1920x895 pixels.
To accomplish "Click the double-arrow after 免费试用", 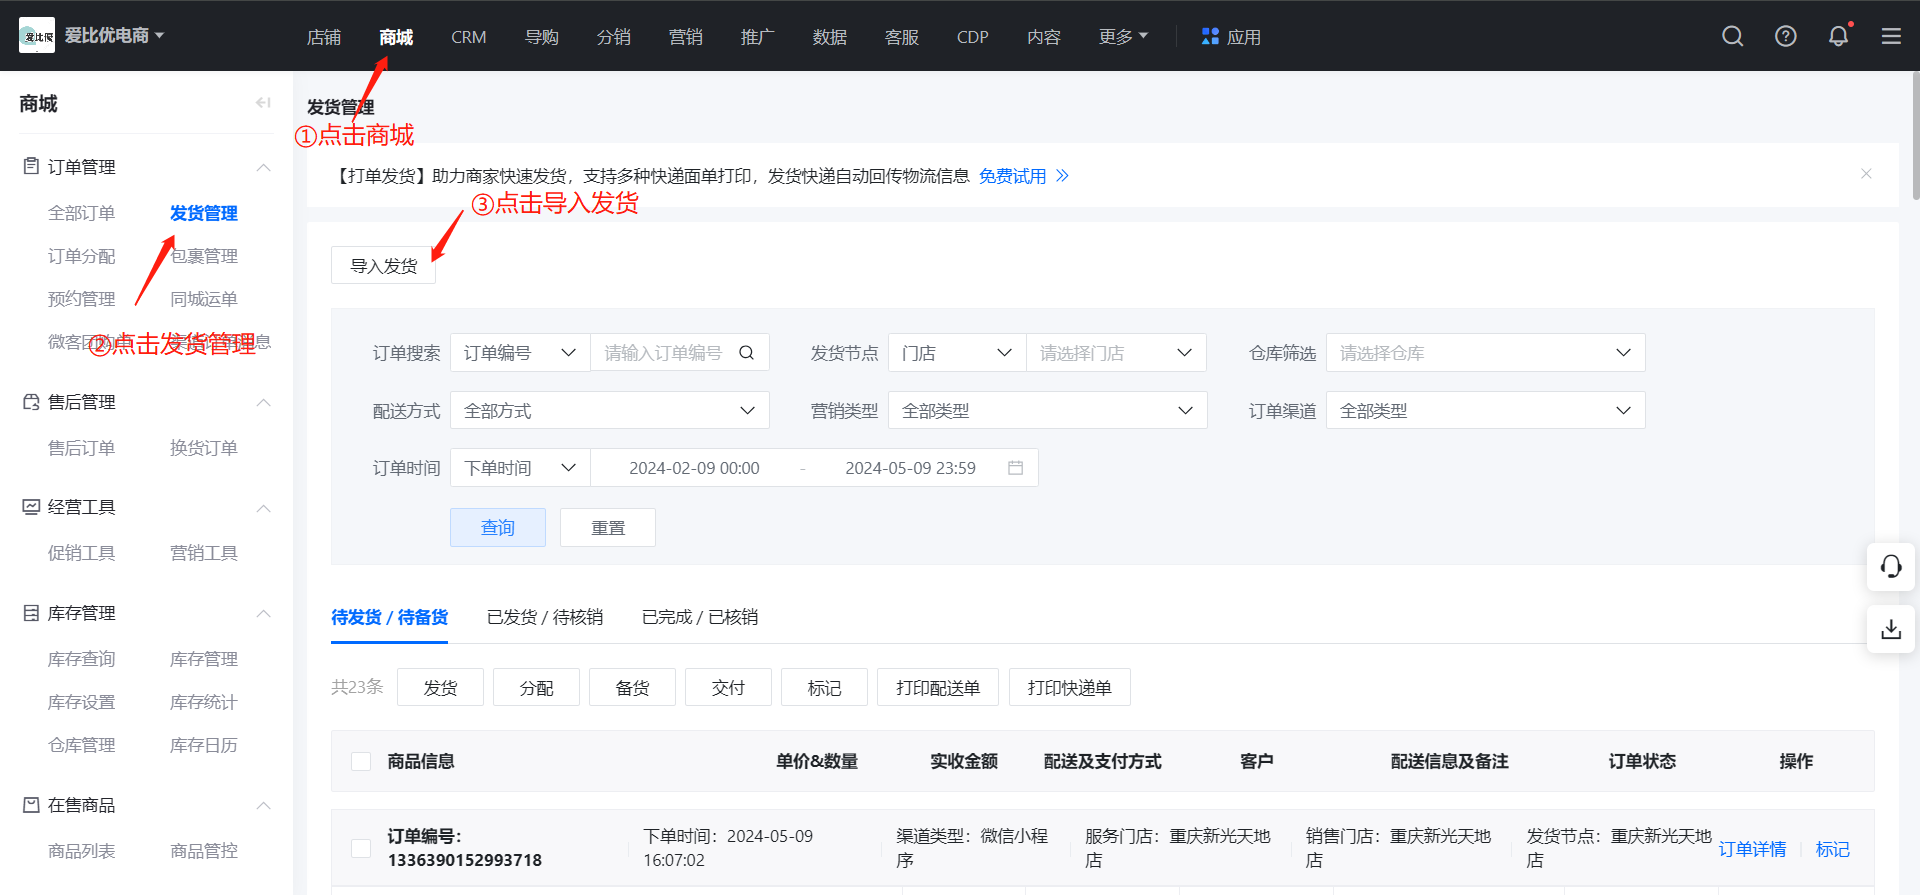I will tap(1062, 176).
